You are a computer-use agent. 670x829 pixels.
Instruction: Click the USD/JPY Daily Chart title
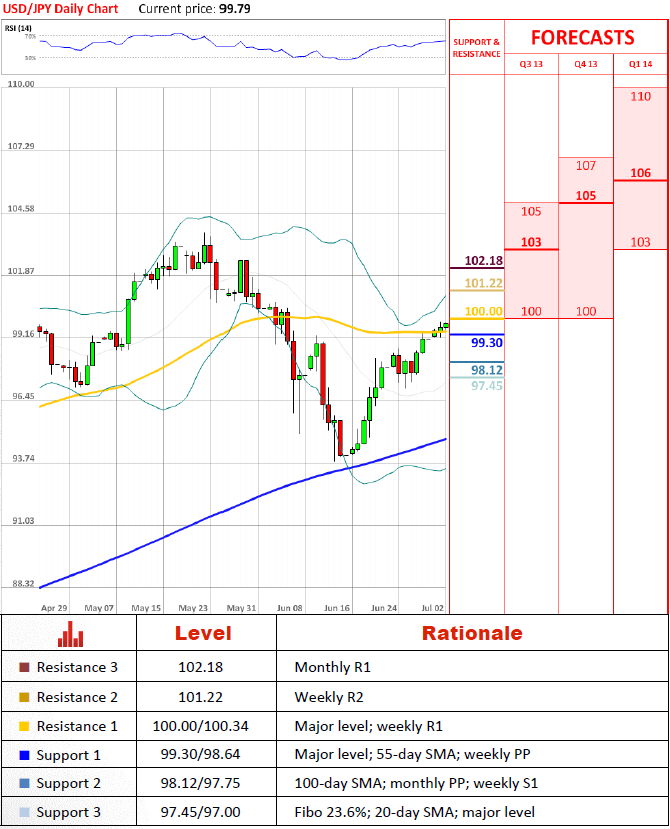tap(61, 9)
